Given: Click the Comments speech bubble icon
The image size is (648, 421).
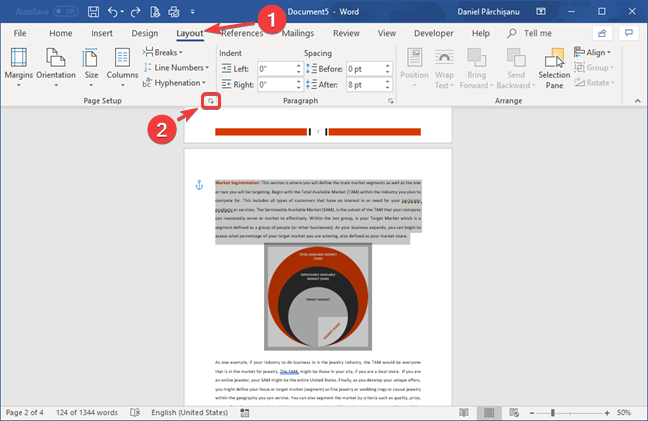Looking at the screenshot, I should (x=629, y=33).
